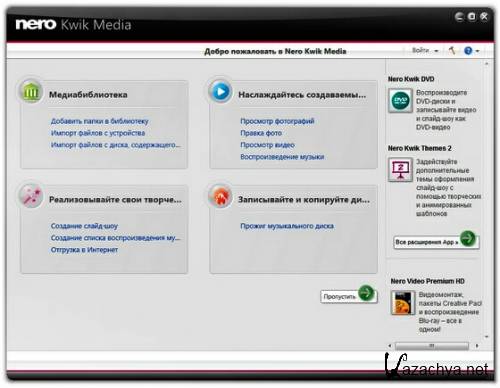Click the Наслаждайтесь создаваемы... heading

(x=302, y=95)
